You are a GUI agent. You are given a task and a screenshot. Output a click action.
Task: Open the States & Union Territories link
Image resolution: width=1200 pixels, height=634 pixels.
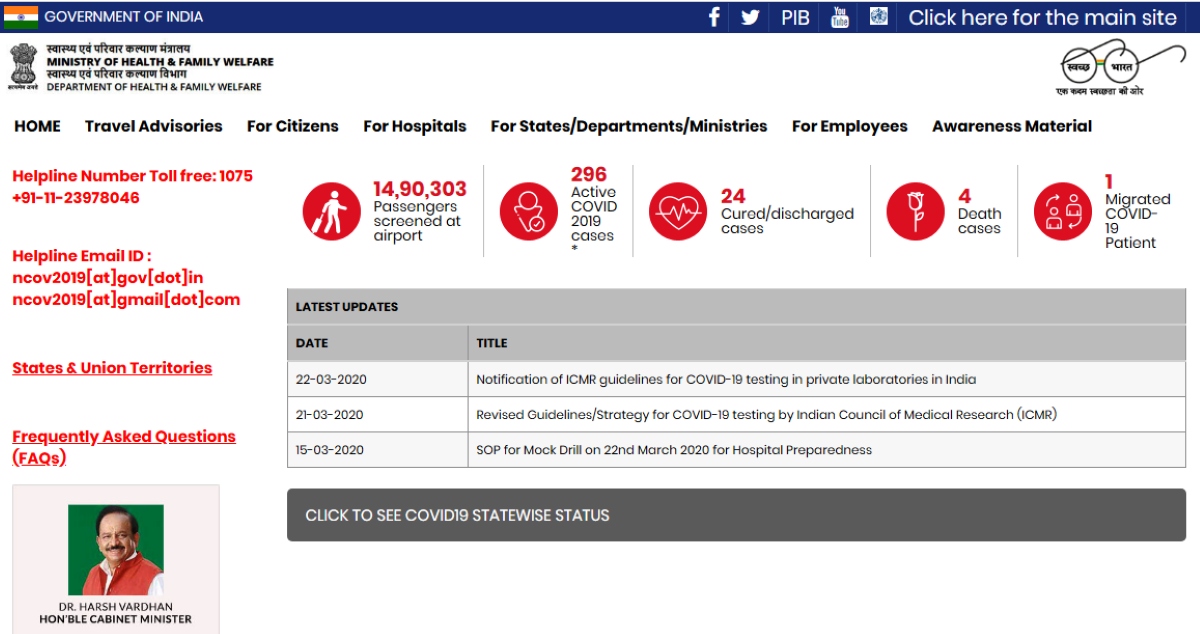pos(112,368)
